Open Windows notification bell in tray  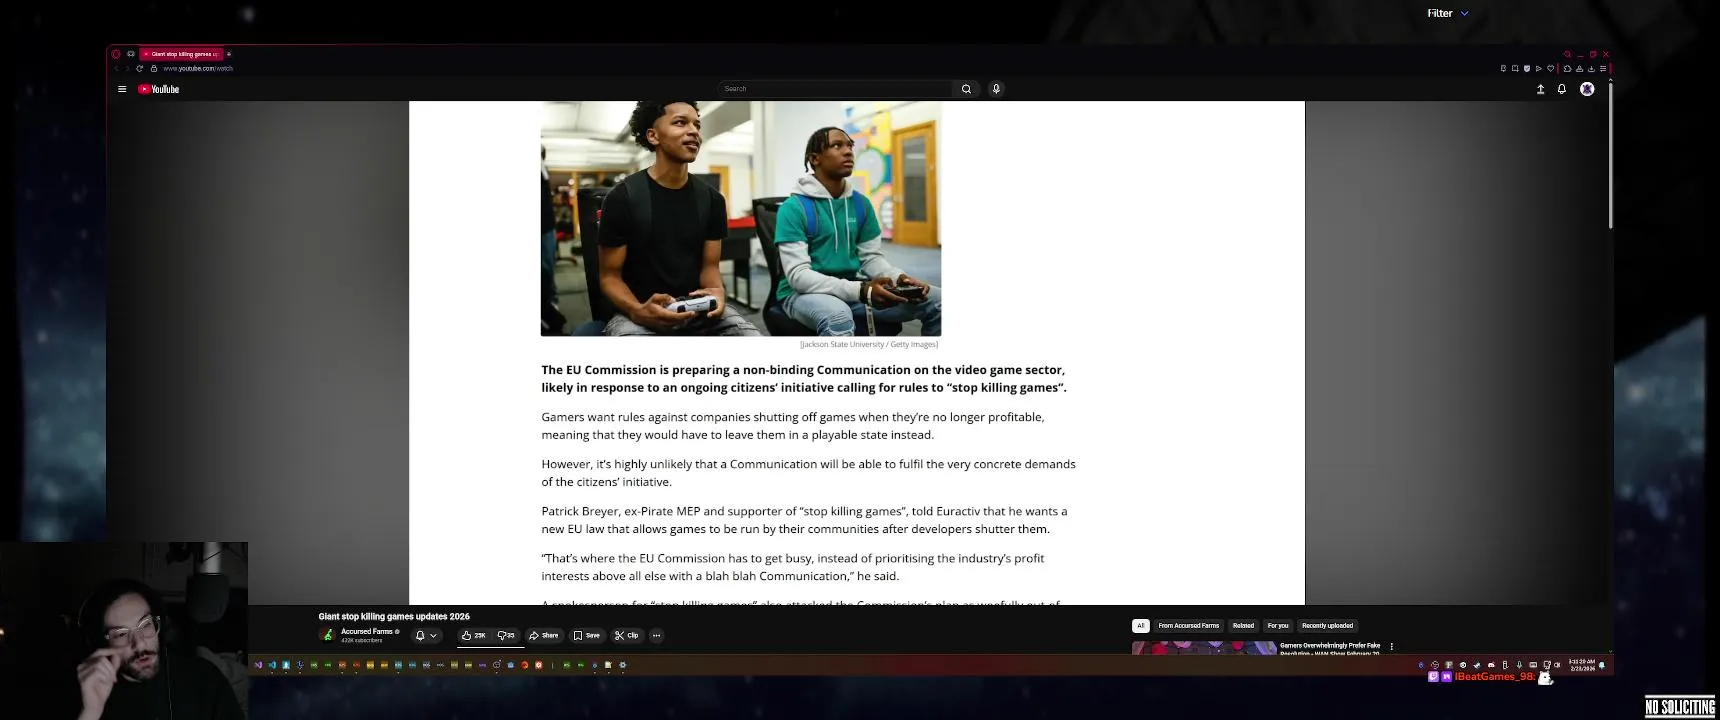click(x=1602, y=666)
